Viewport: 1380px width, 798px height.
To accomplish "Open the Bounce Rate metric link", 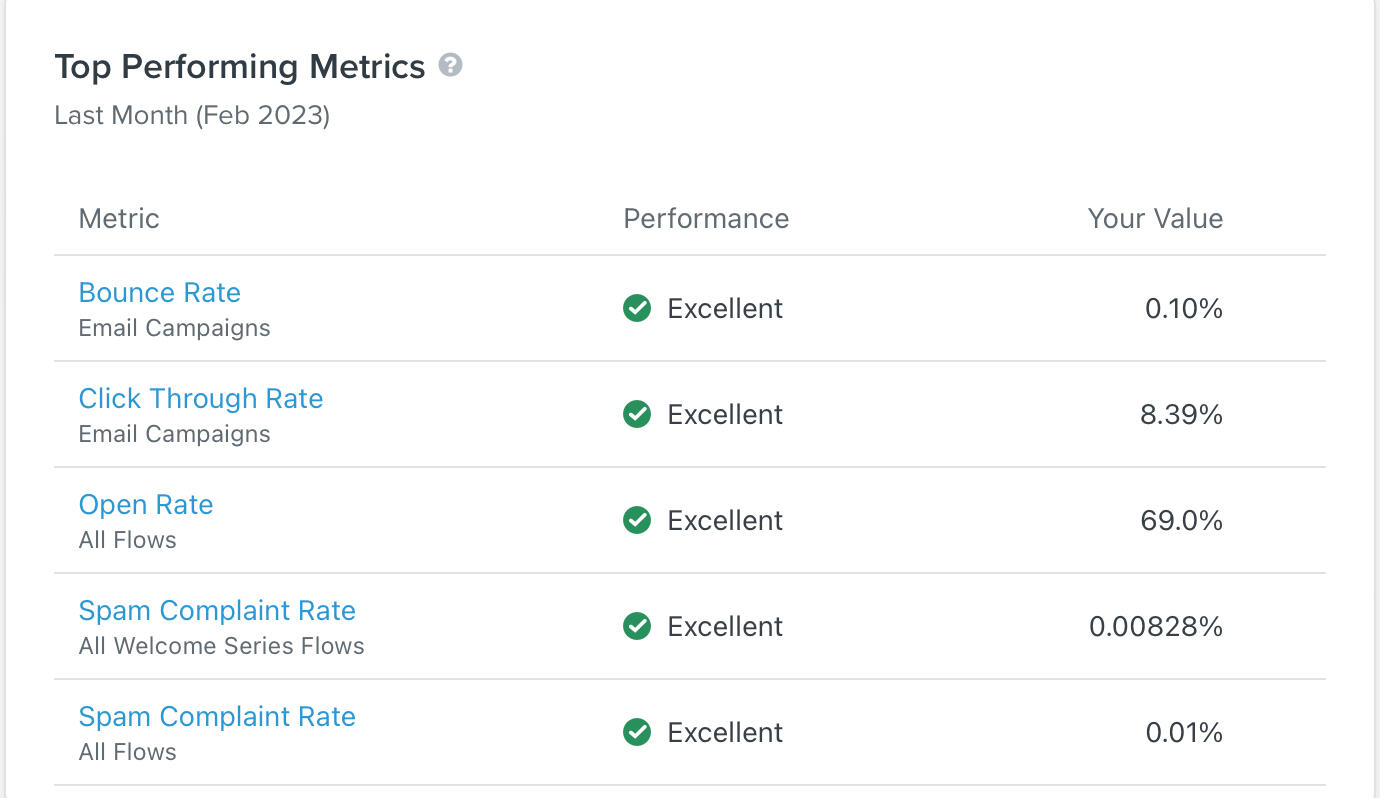I will 160,293.
